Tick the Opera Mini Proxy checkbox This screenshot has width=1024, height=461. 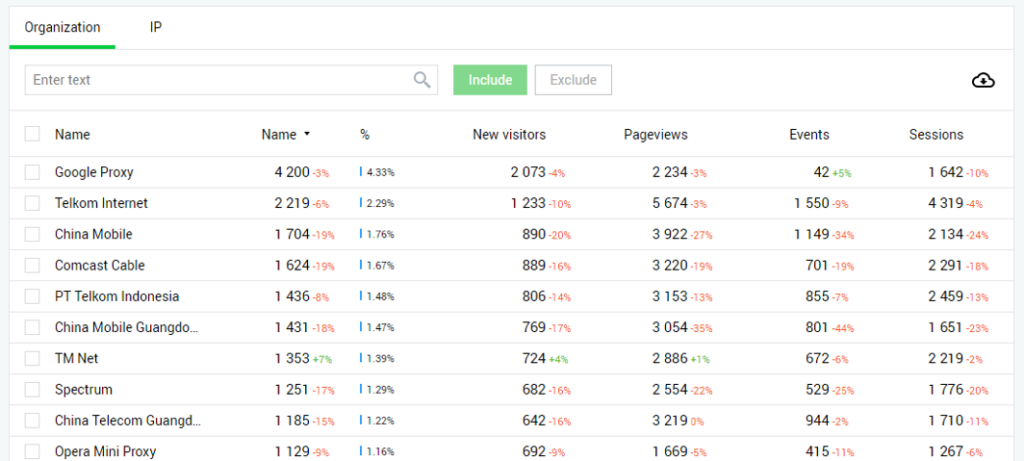coord(32,451)
